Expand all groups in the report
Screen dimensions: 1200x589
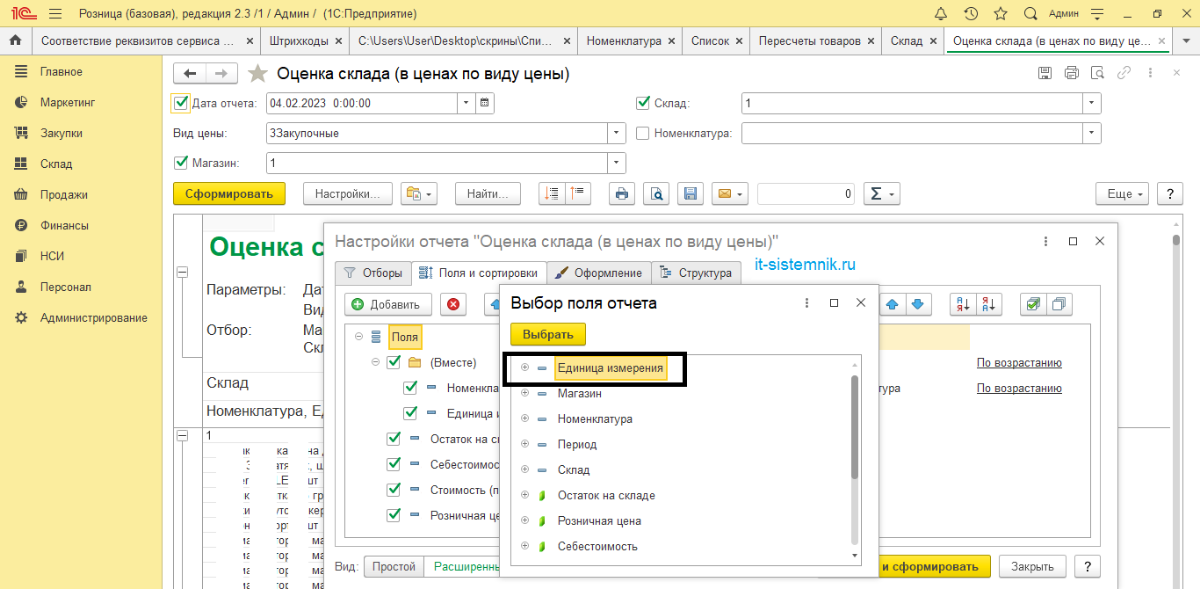pos(551,194)
